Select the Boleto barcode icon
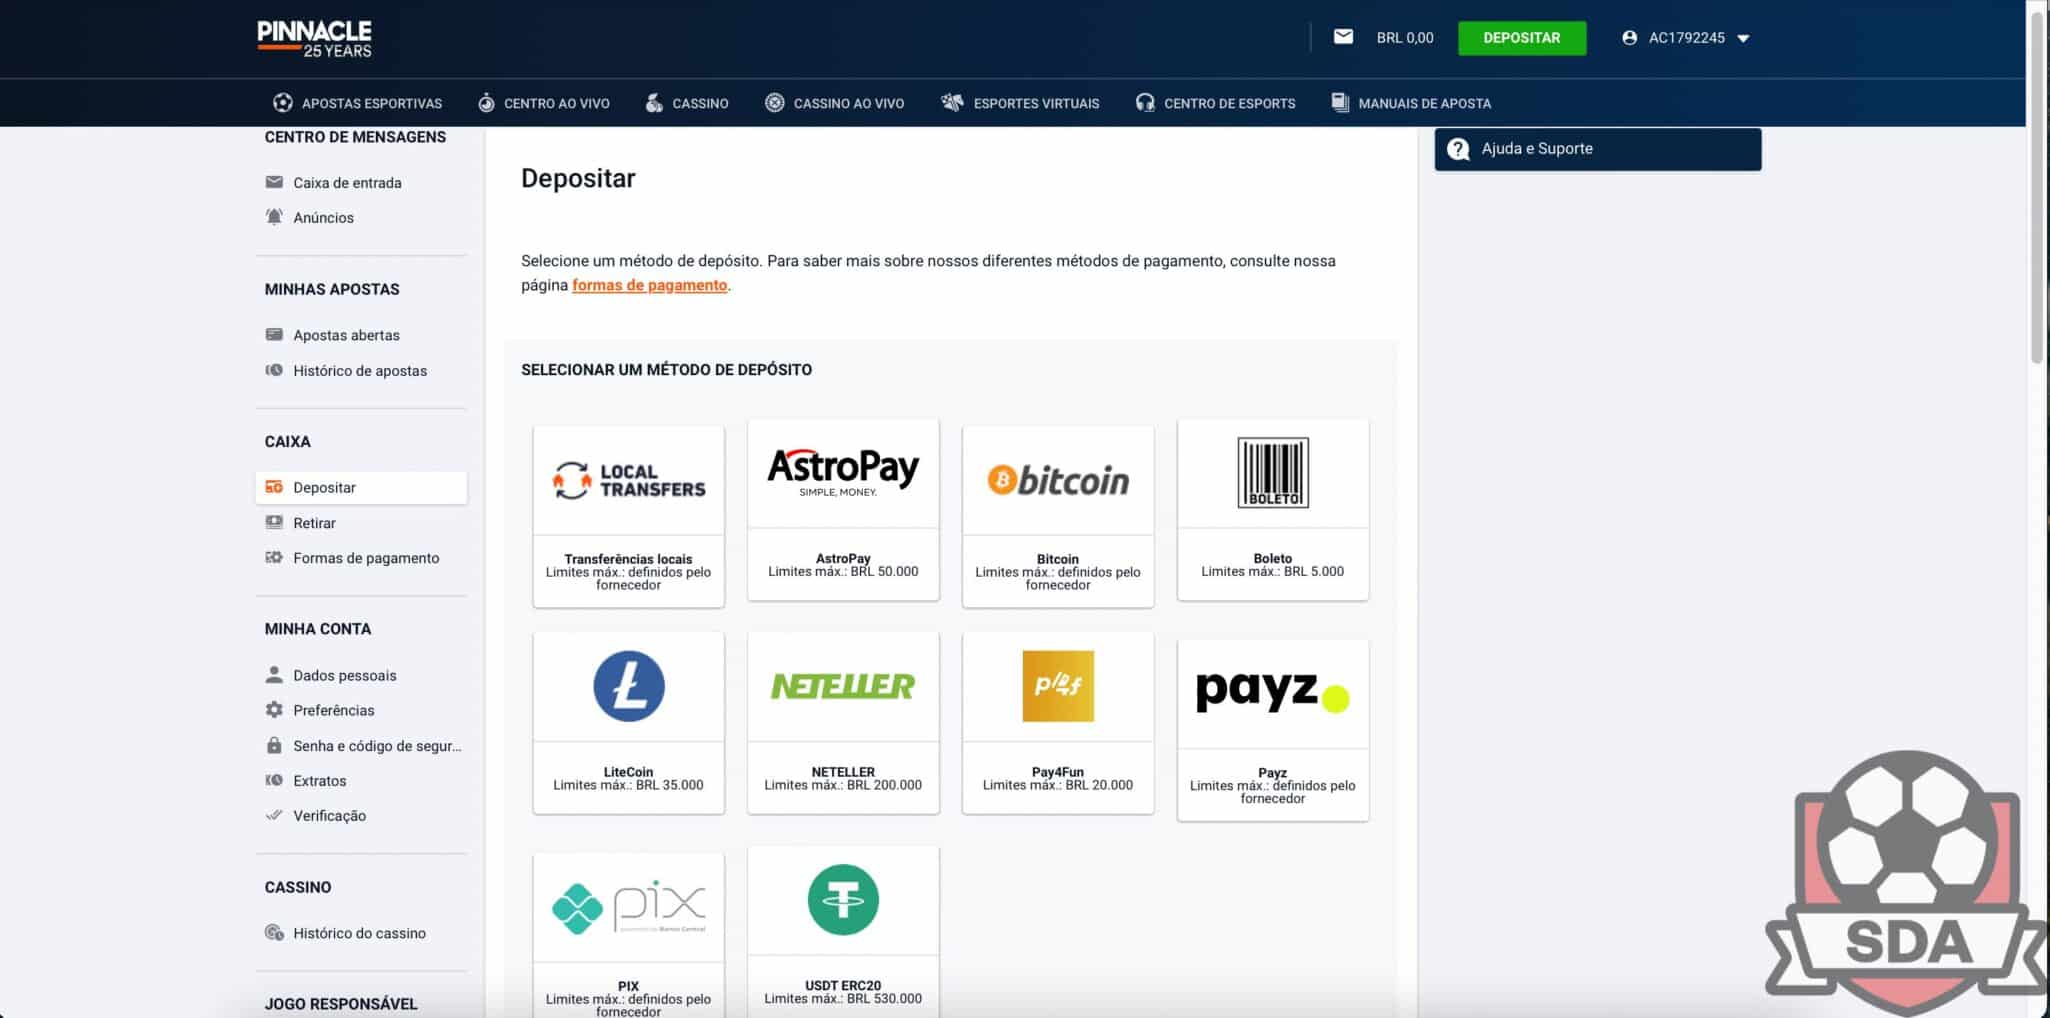The height and width of the screenshot is (1018, 2050). tap(1273, 473)
